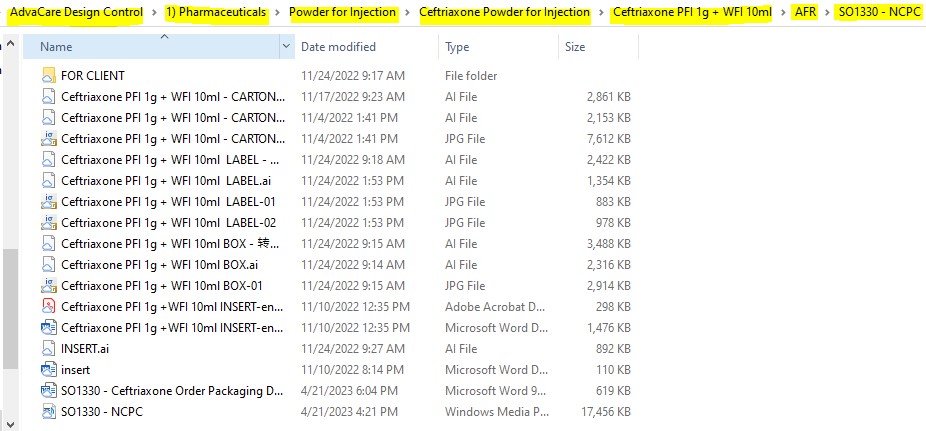
Task: Click the JPG icon next to LABEL-02
Action: tap(48, 223)
